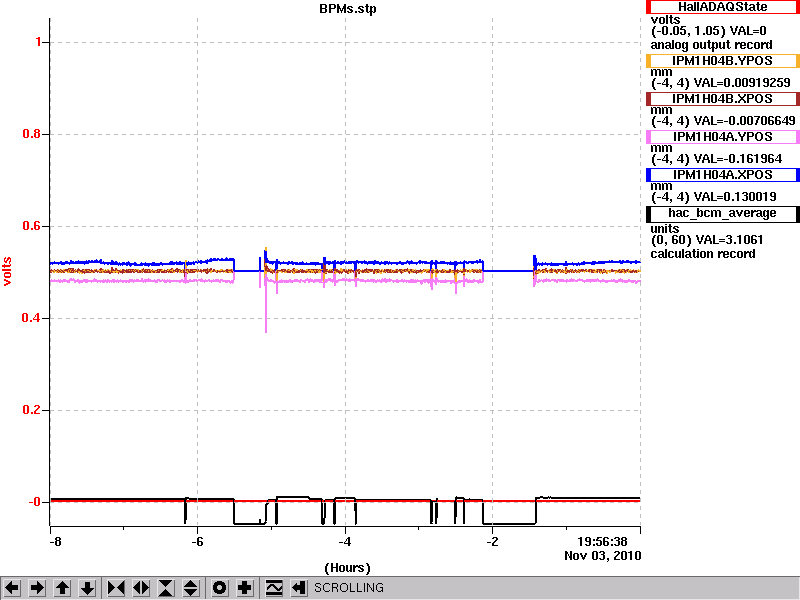Click the vertical zoom-out icon
Image resolution: width=800 pixels, height=600 pixels.
[x=191, y=588]
